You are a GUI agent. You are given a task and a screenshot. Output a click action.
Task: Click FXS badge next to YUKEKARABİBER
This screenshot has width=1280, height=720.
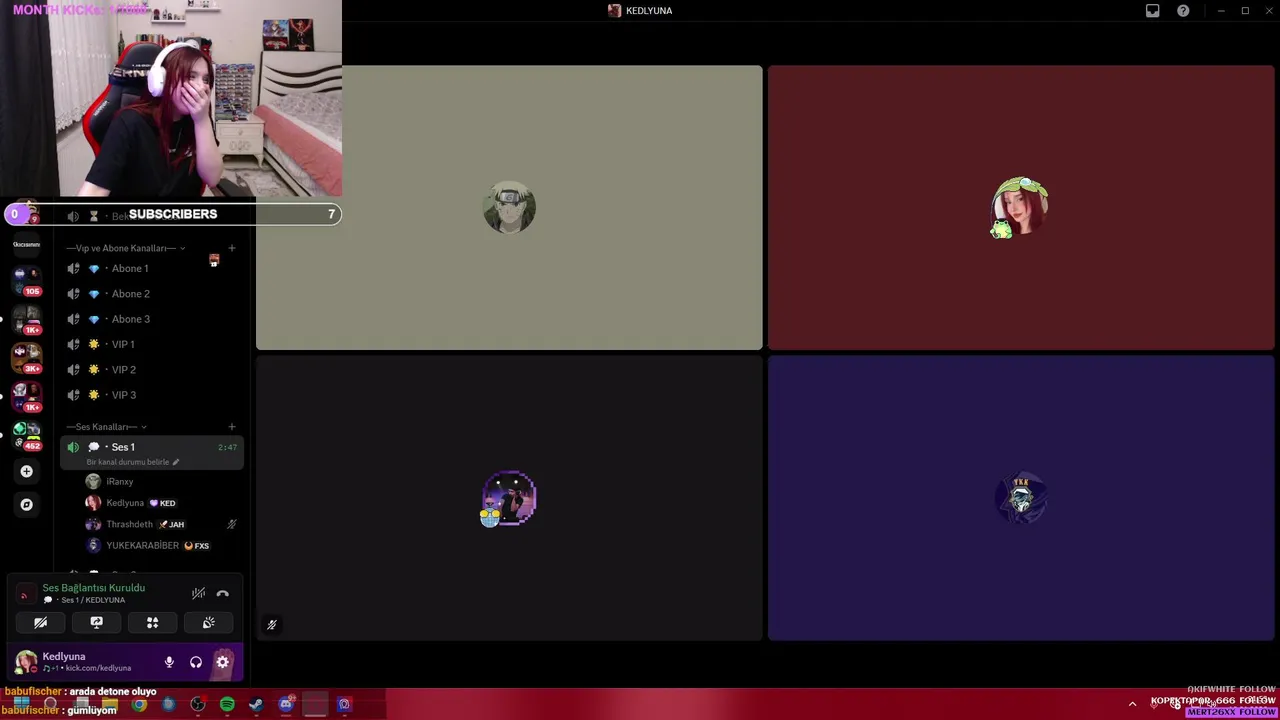[x=197, y=546]
